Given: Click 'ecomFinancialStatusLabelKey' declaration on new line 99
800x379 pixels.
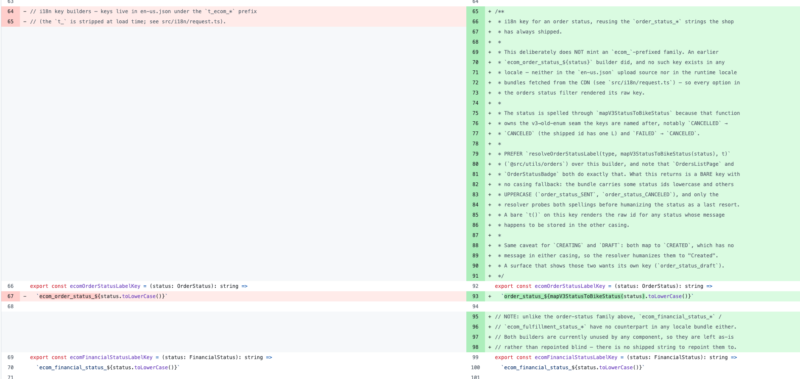Looking at the screenshot, I should [577, 358].
